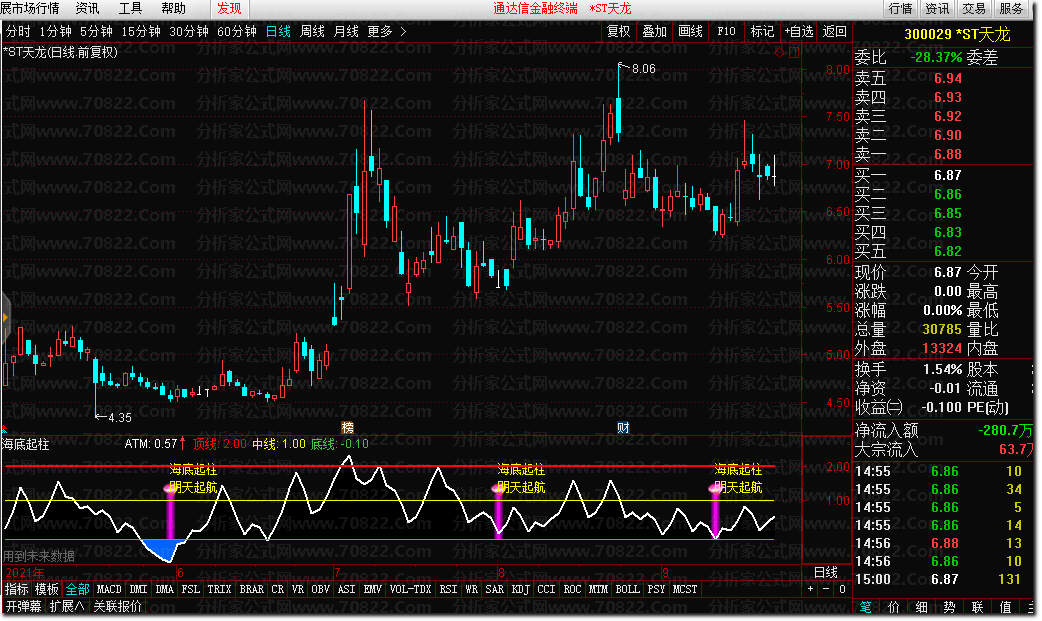Image resolution: width=1042 pixels, height=621 pixels.
Task: Select the 联 linked tab
Action: 978,607
